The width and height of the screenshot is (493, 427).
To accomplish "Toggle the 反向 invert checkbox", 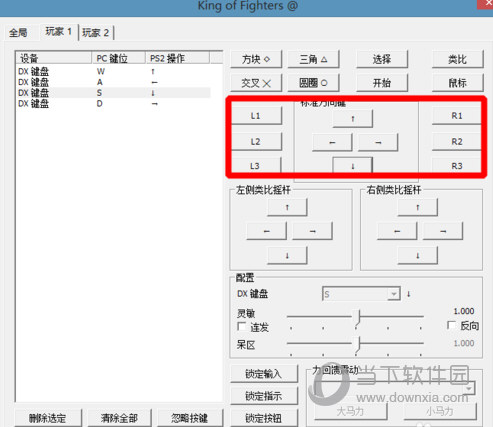I will pos(452,325).
